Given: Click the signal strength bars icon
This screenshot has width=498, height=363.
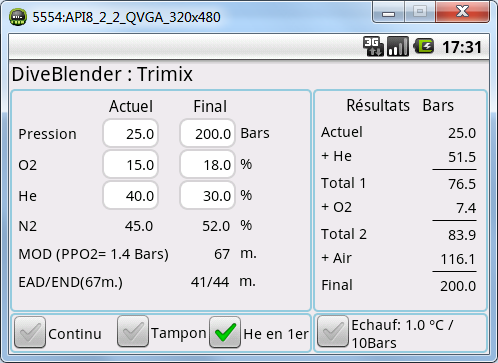Looking at the screenshot, I should point(398,46).
